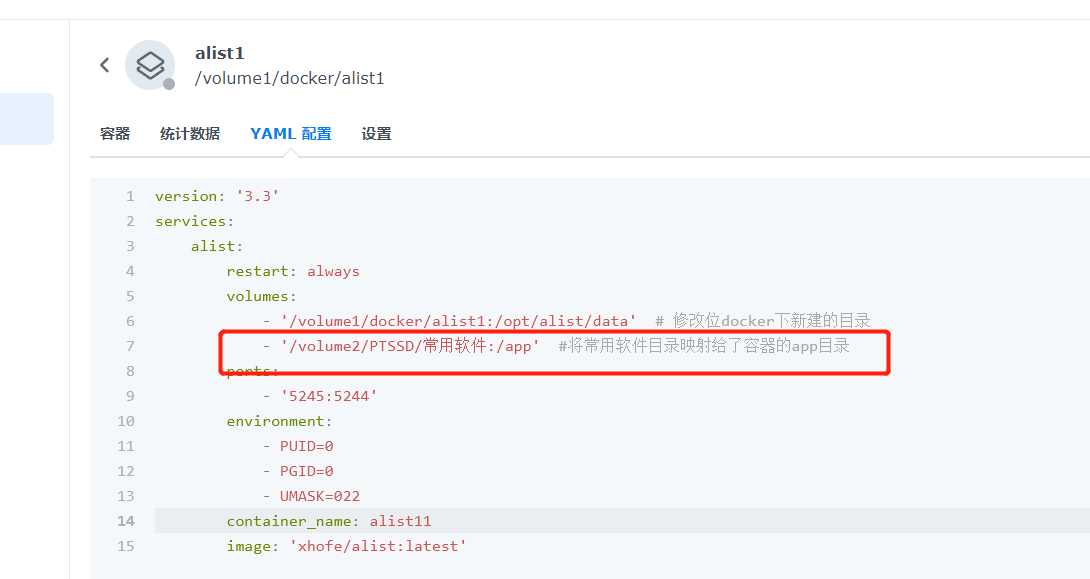Click the container_name: alist11 line
This screenshot has height=579, width=1090.
[329, 521]
